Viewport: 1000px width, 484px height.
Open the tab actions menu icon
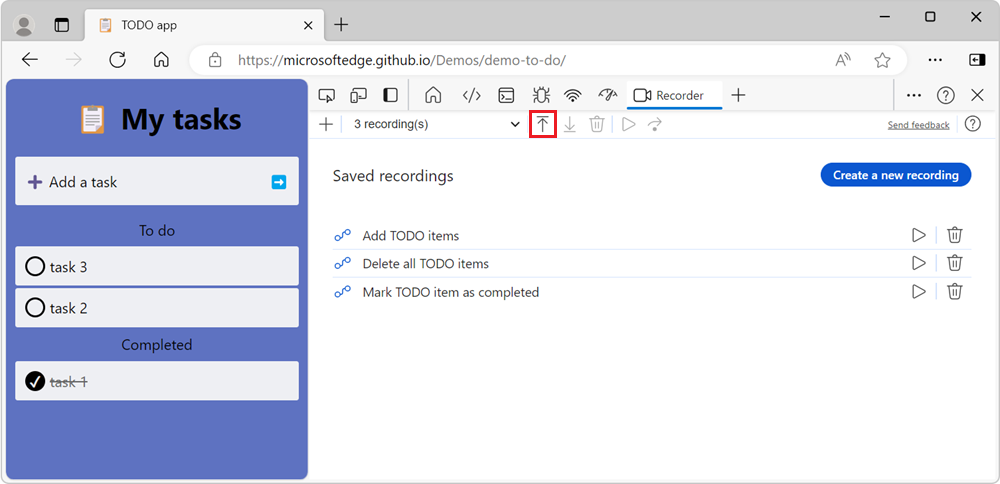61,25
